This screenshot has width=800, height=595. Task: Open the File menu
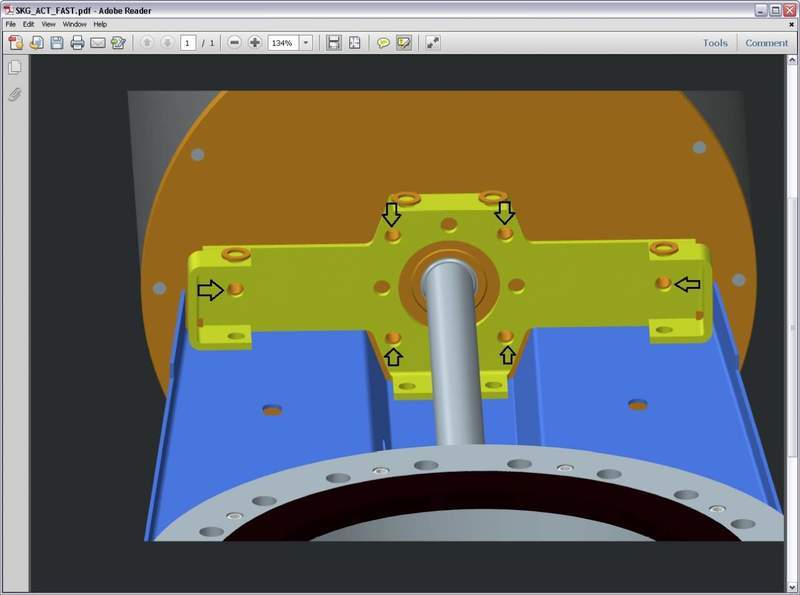tap(12, 24)
